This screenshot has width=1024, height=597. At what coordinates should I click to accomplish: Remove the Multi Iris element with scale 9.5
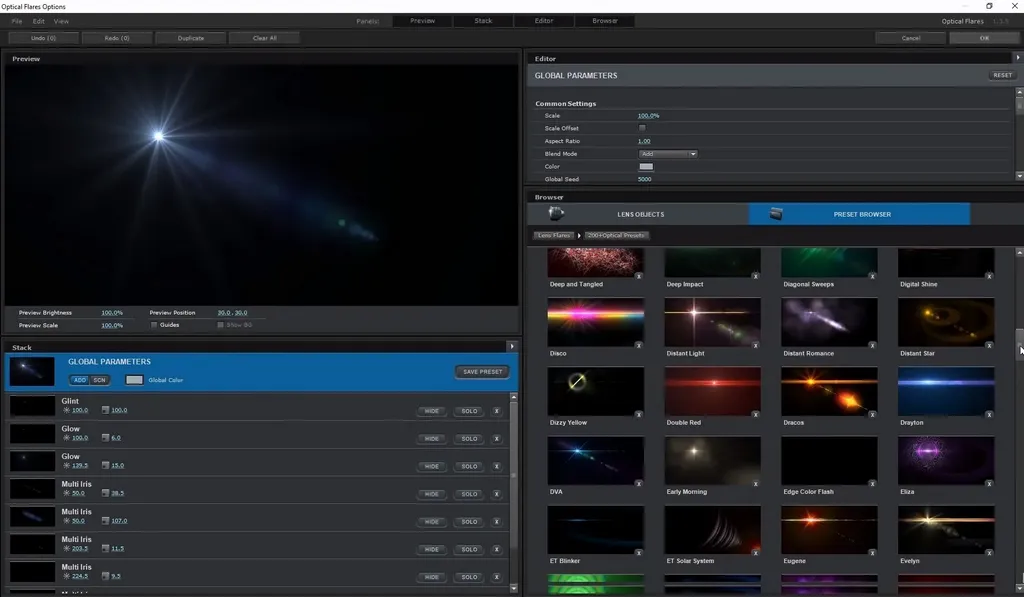[x=496, y=577]
